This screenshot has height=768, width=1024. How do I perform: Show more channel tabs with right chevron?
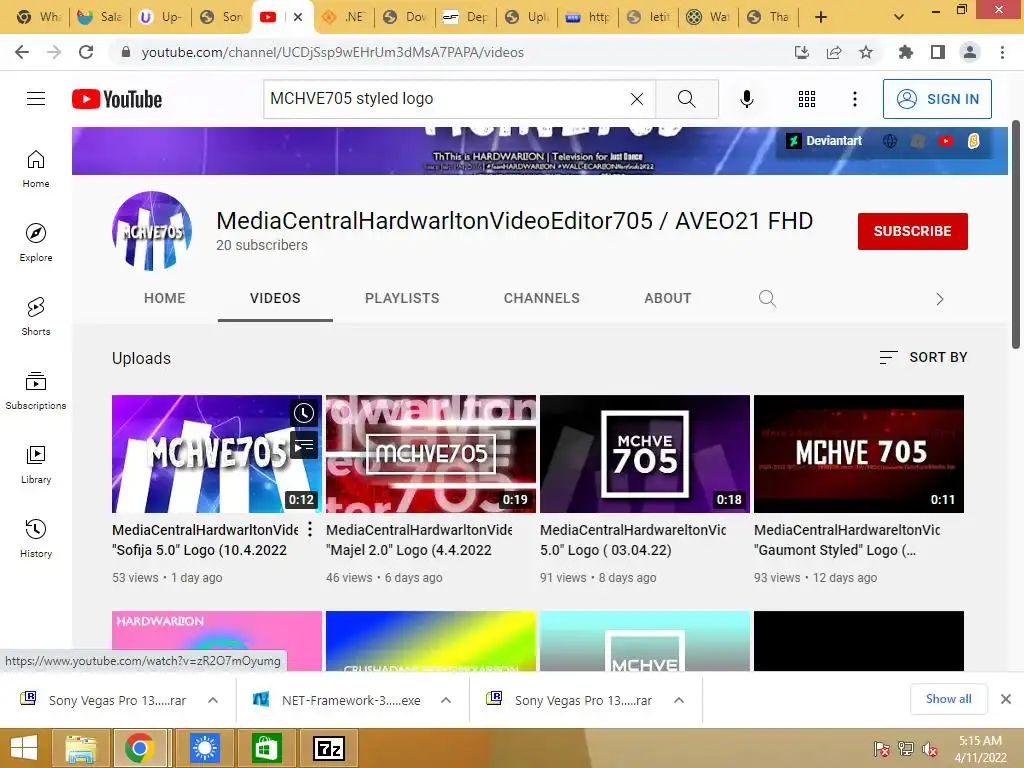pyautogui.click(x=939, y=299)
